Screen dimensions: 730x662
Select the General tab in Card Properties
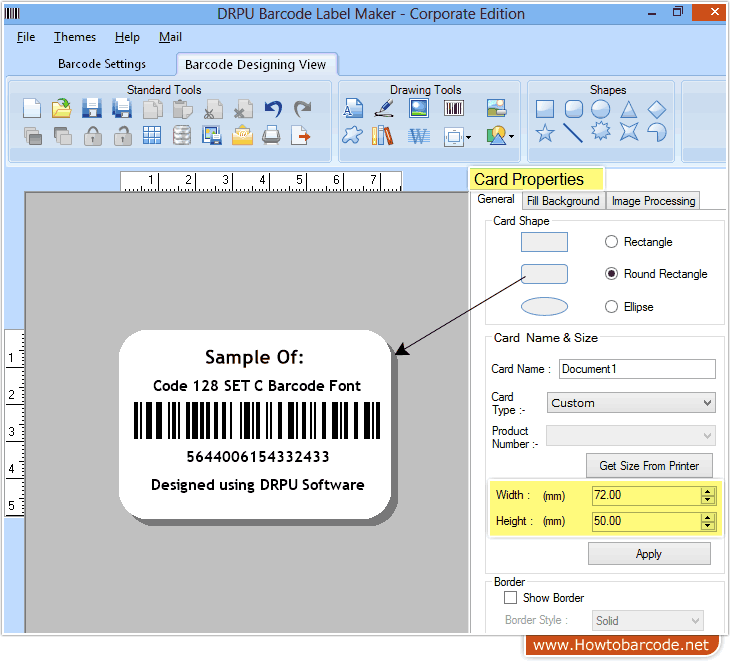495,199
